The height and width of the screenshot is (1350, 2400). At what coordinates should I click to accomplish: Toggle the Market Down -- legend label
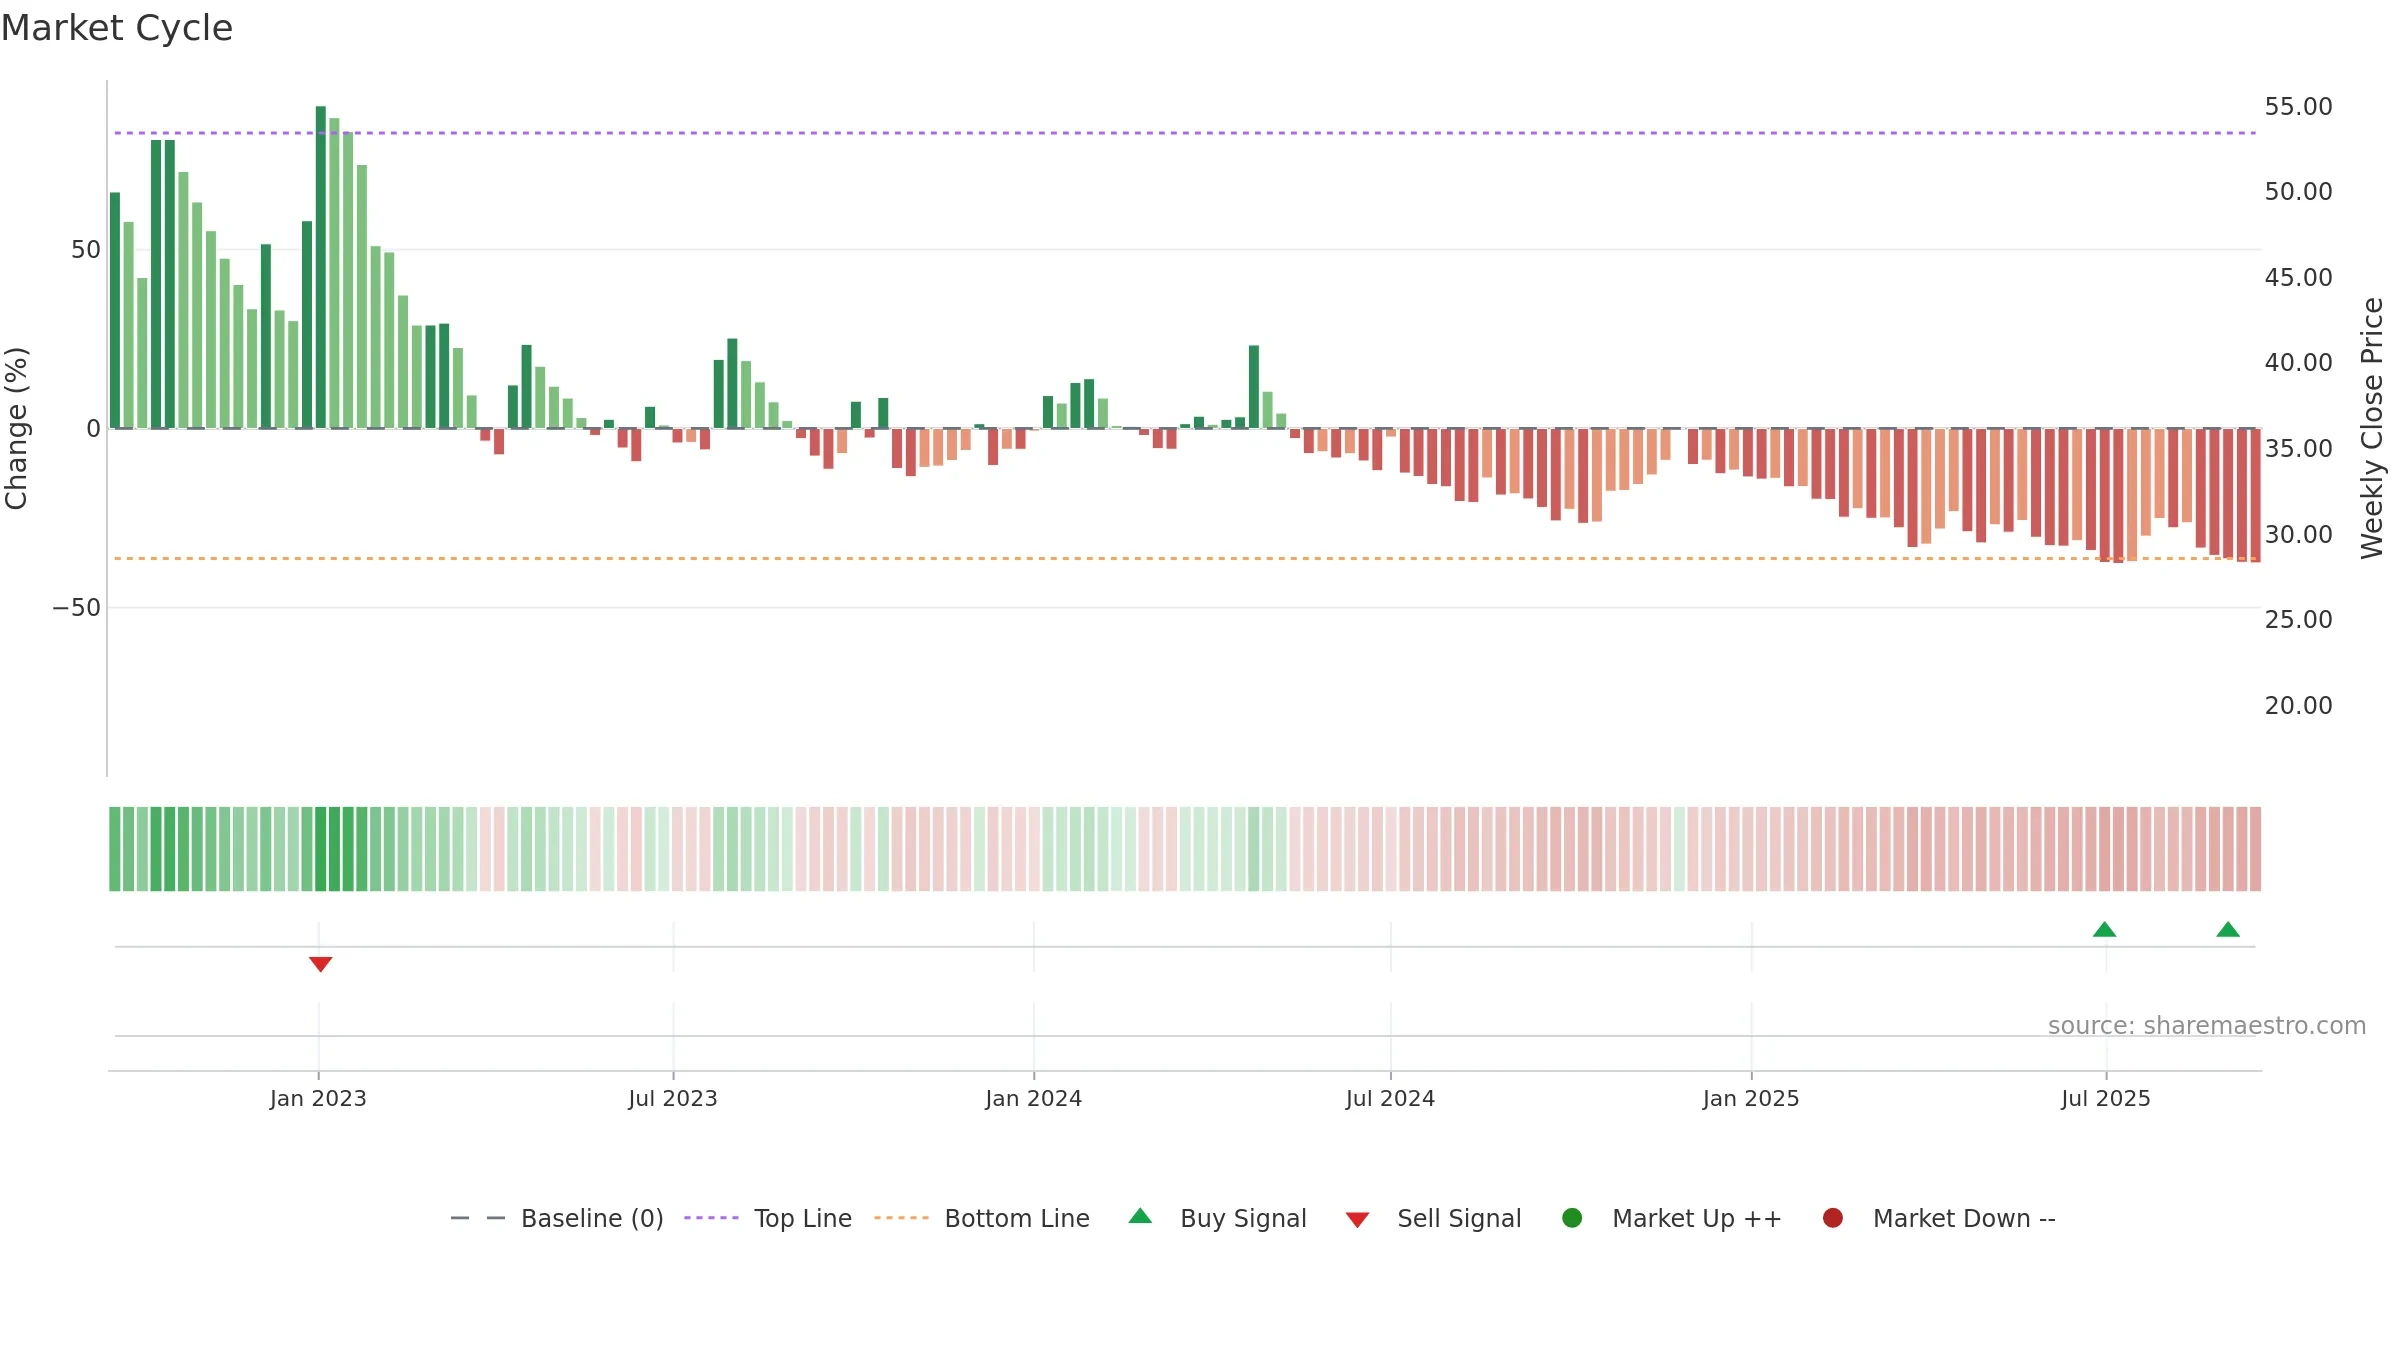click(x=1964, y=1218)
